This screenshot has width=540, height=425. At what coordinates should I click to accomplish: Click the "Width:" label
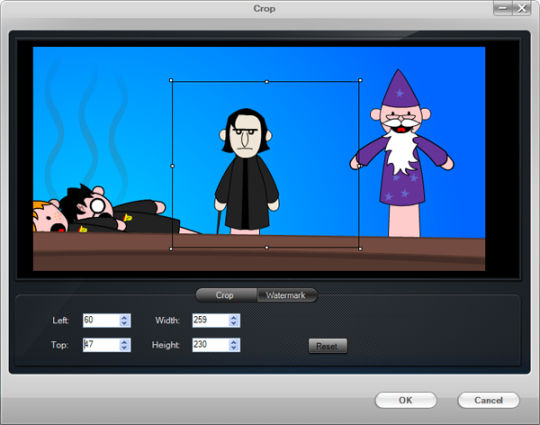pos(168,321)
